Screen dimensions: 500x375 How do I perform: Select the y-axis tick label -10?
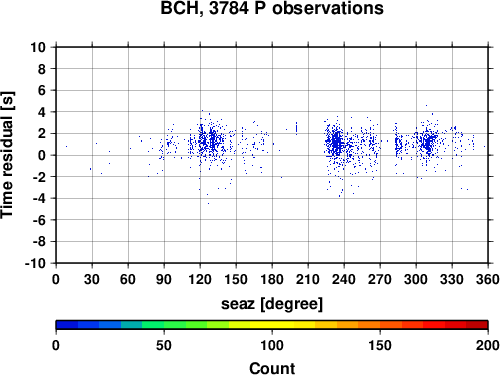point(36,263)
